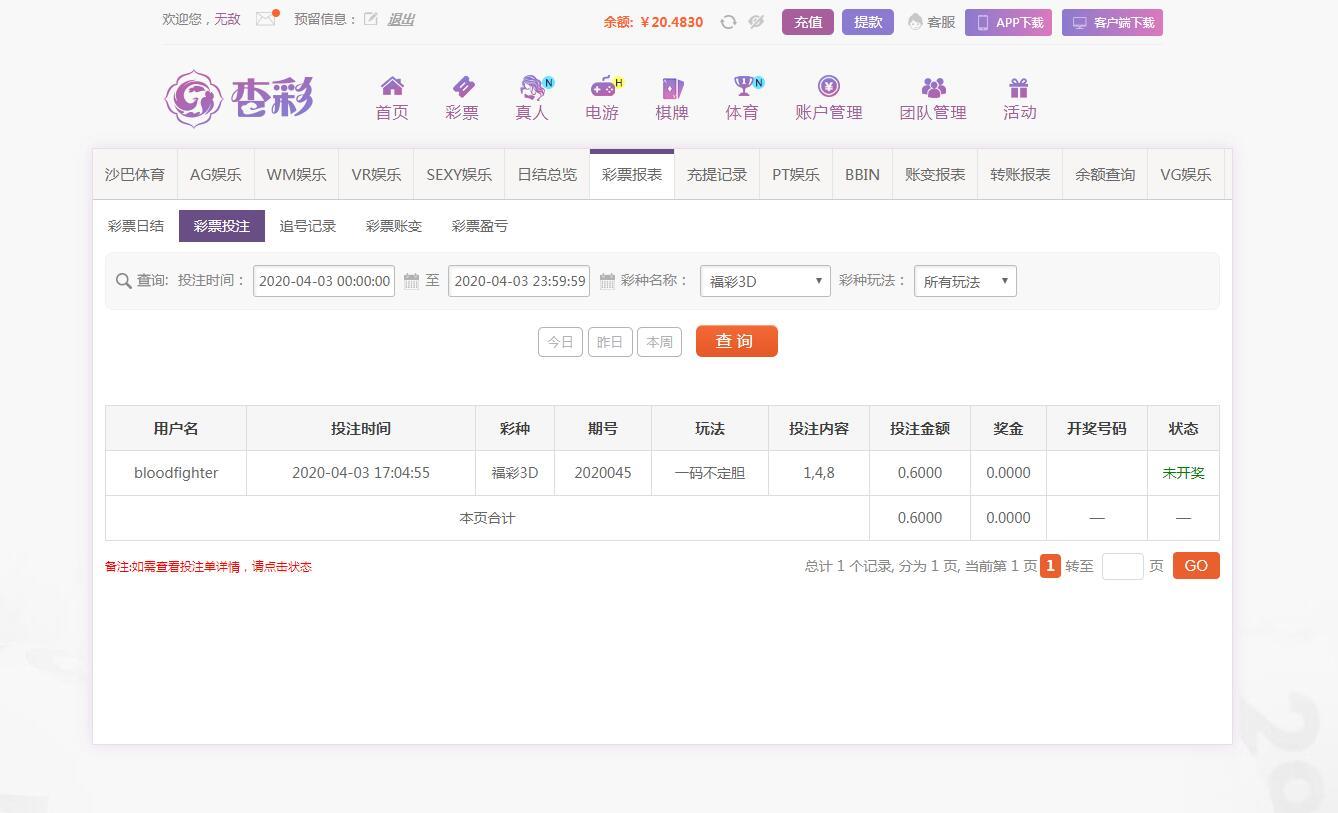Open the mail envelope icon with notification
The height and width of the screenshot is (813, 1338).
coord(266,18)
